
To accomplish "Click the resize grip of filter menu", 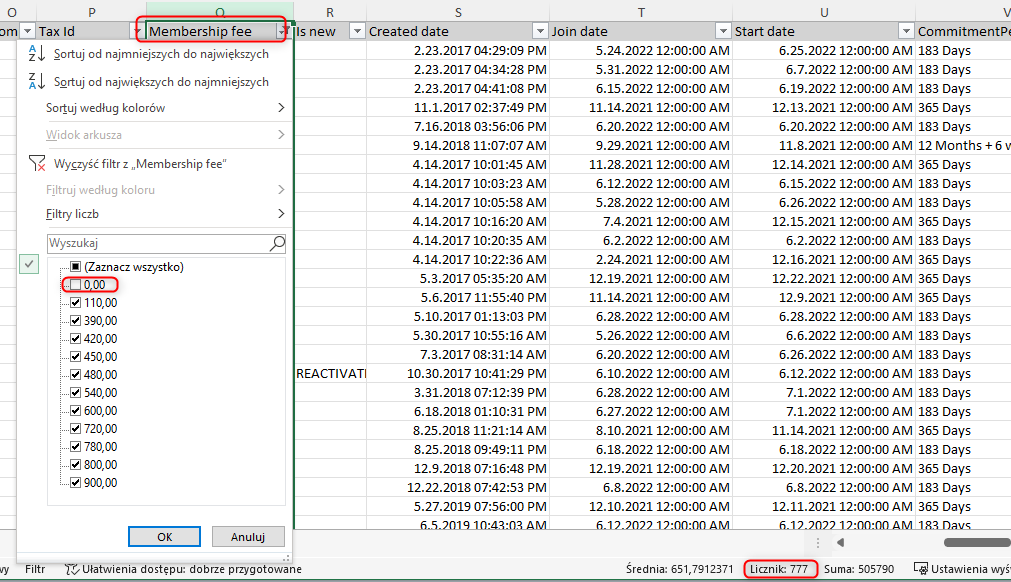I will 287,558.
